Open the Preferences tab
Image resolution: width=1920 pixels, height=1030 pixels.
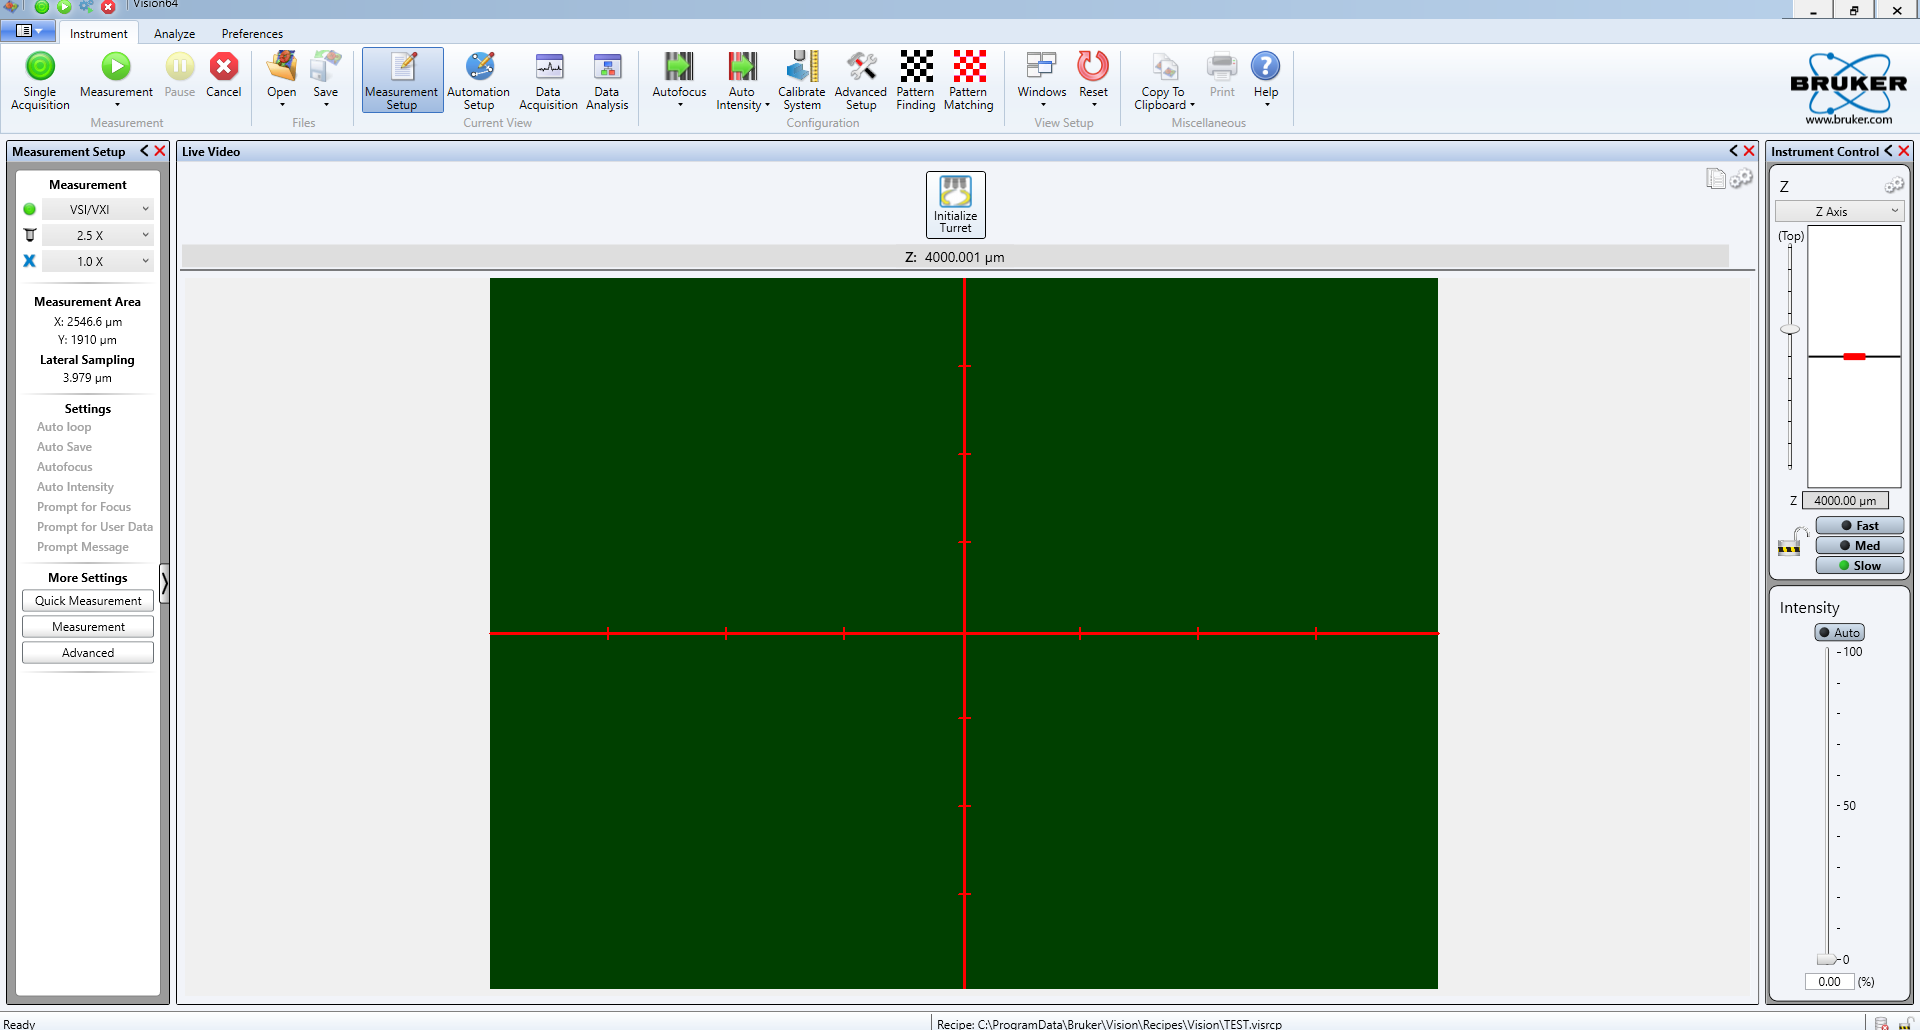pos(252,34)
